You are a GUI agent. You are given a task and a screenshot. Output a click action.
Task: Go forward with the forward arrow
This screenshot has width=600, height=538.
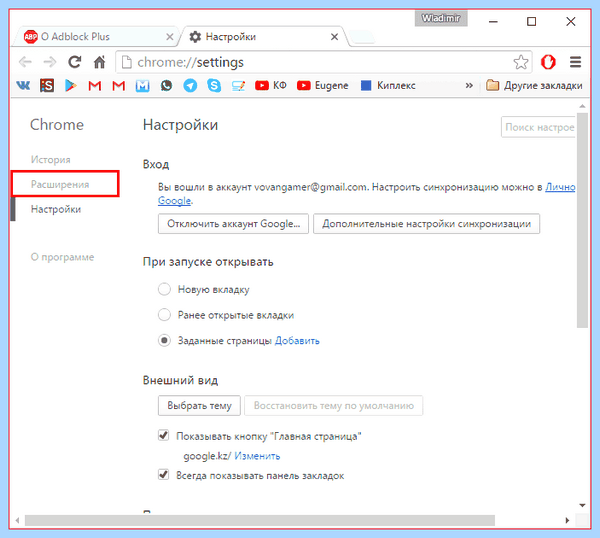pyautogui.click(x=50, y=62)
